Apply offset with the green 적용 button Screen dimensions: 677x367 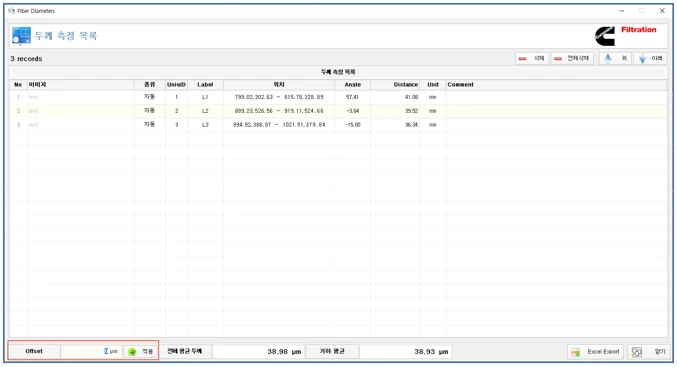click(x=140, y=351)
